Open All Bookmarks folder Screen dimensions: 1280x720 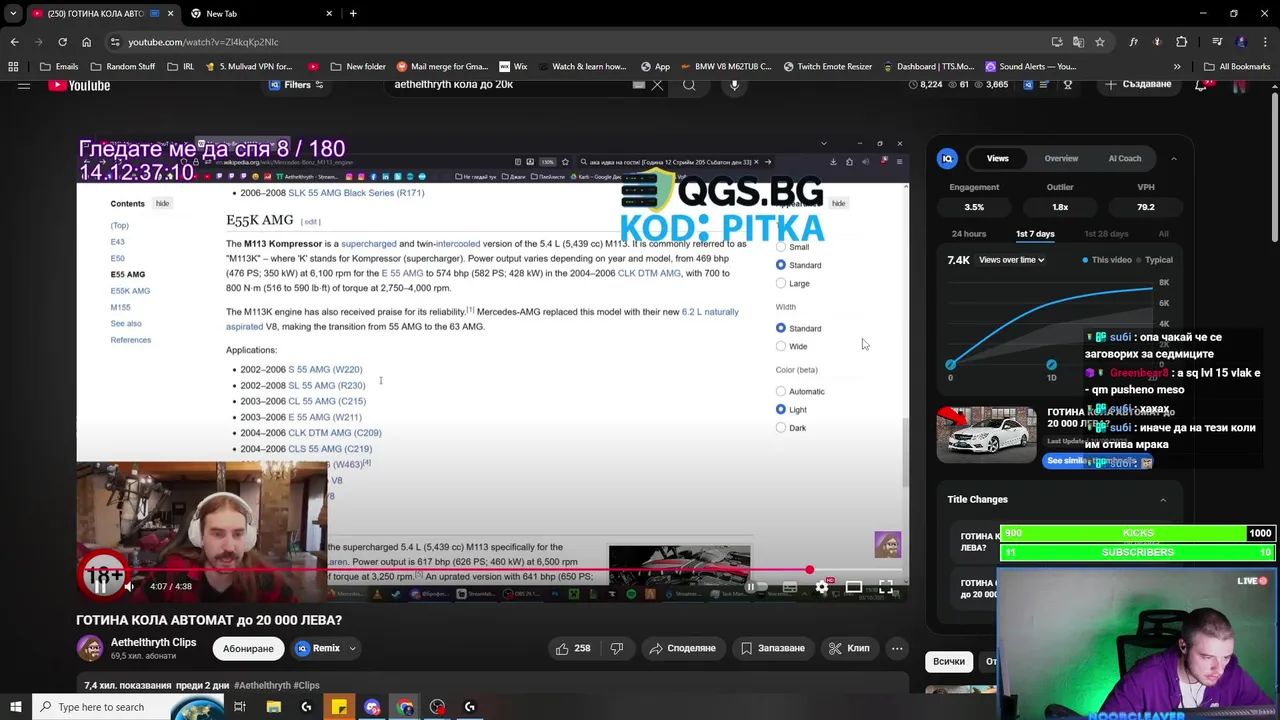1237,67
